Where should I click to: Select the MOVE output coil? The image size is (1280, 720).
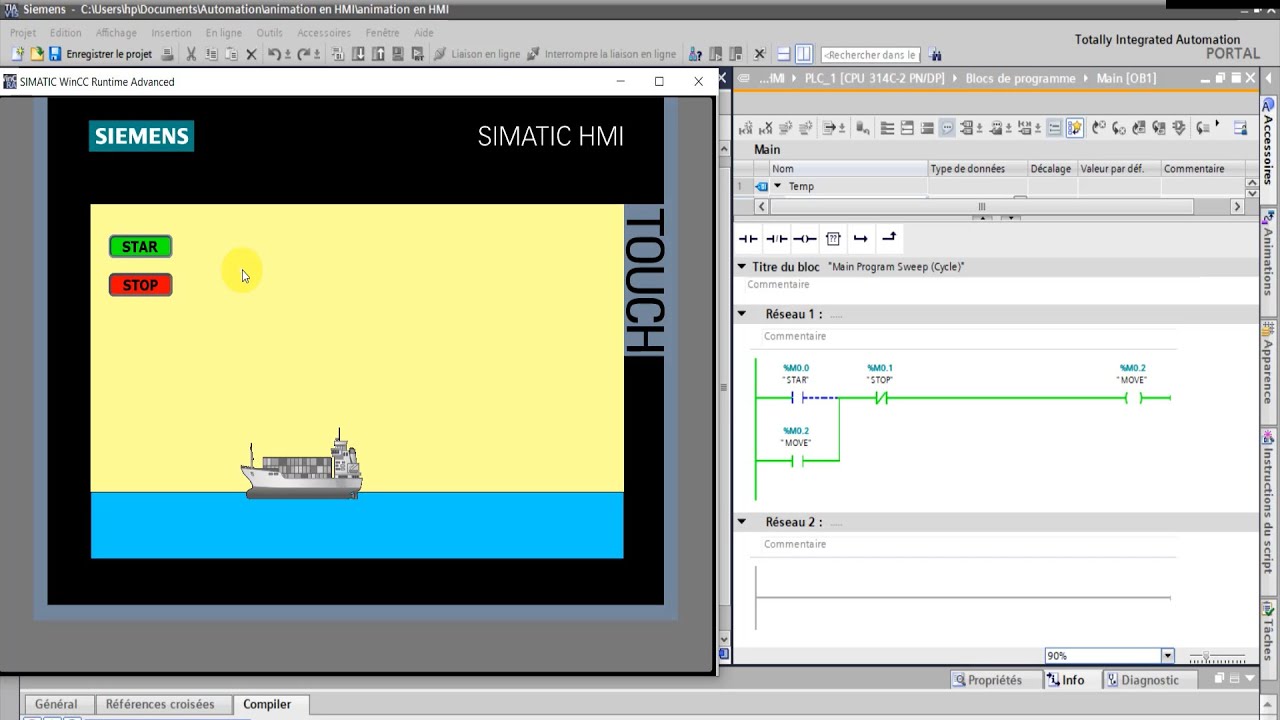tap(1133, 398)
